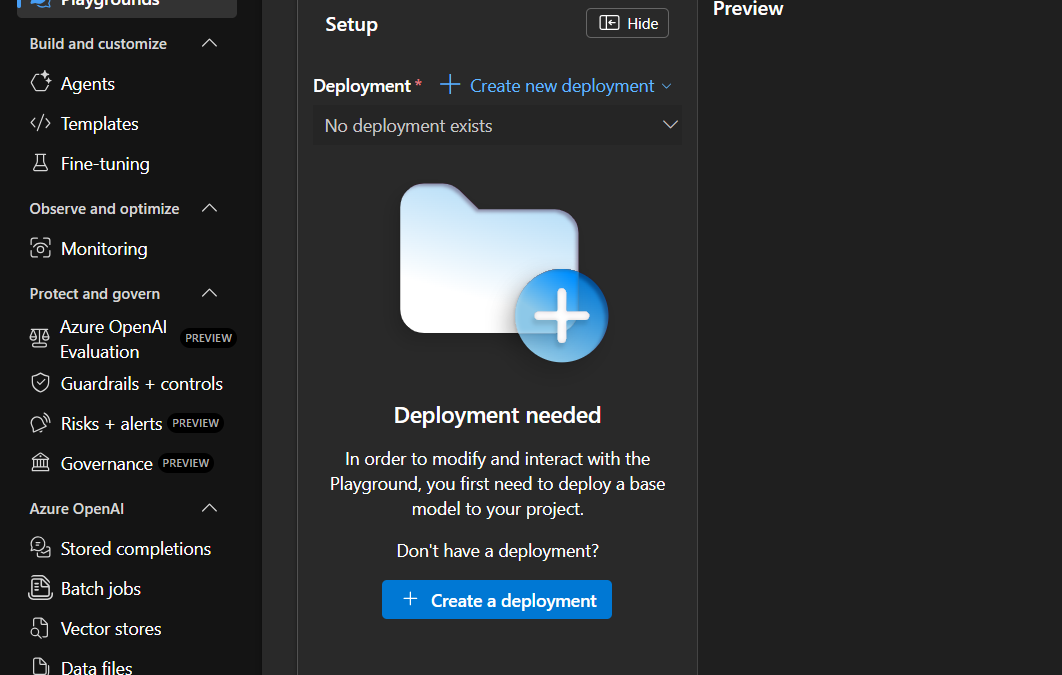This screenshot has height=675, width=1062.
Task: Click the Monitoring camera-frame icon
Action: 41,248
